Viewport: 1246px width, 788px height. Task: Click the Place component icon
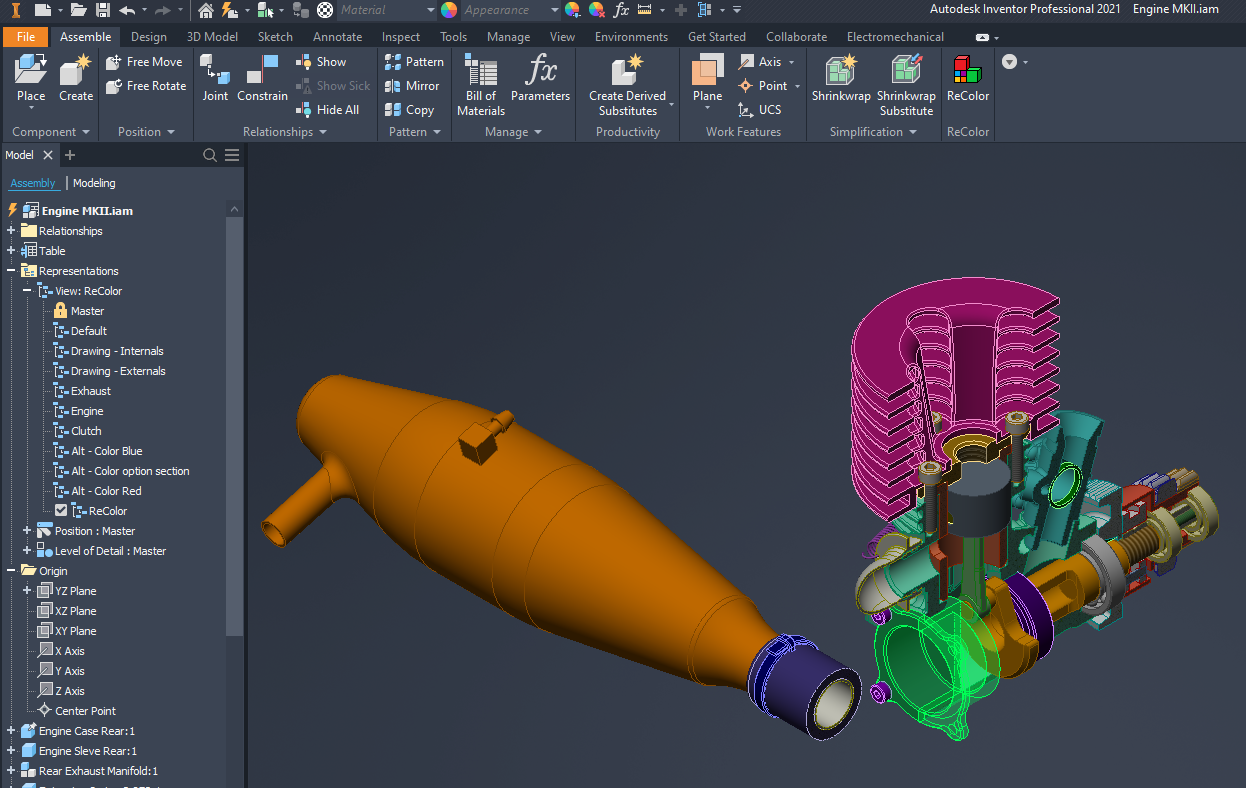(x=30, y=72)
